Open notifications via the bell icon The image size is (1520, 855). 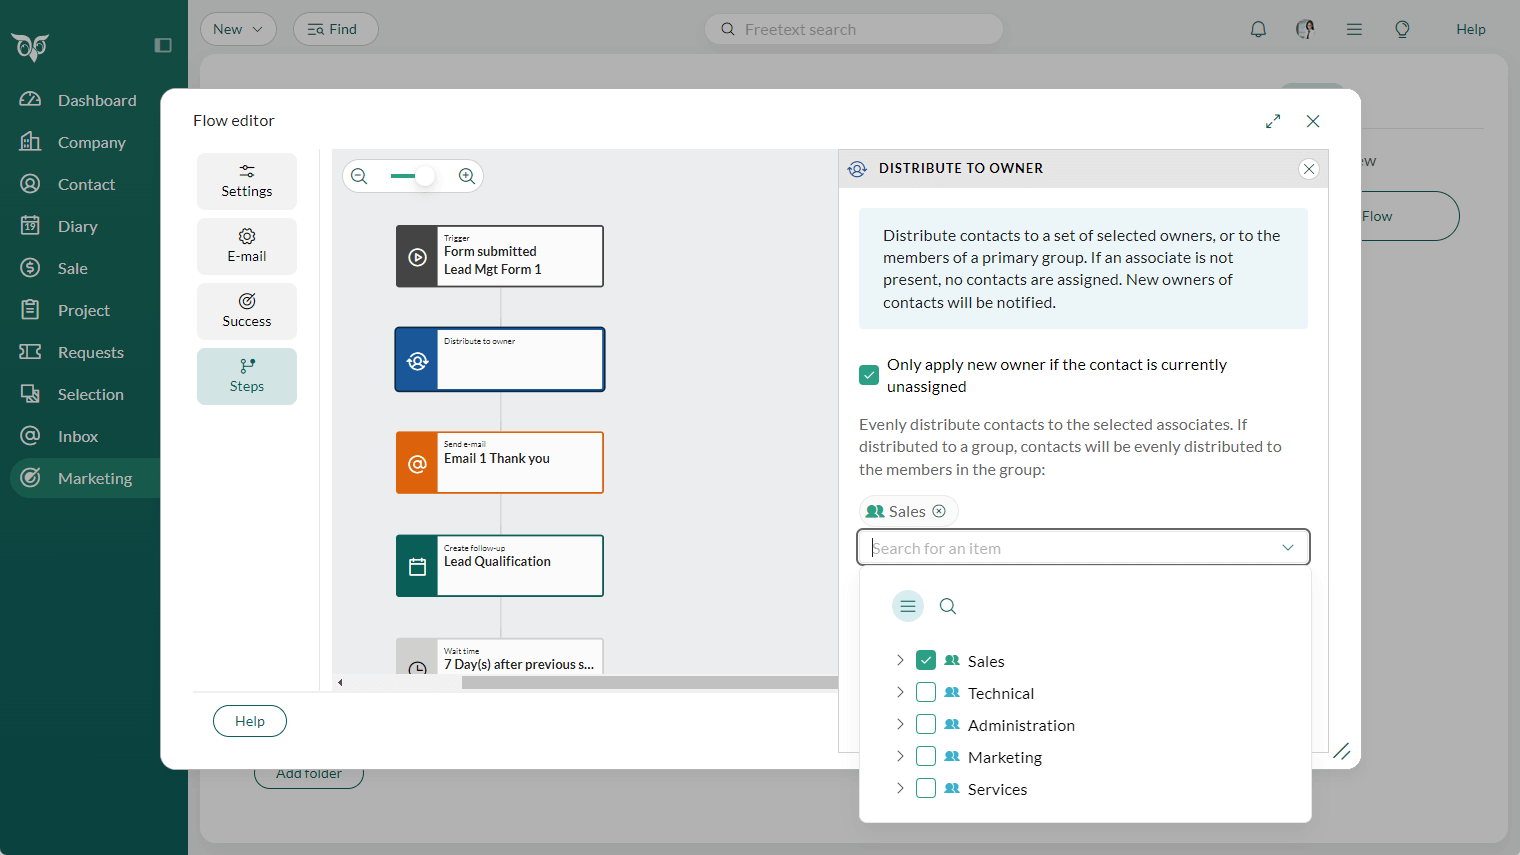coord(1258,29)
